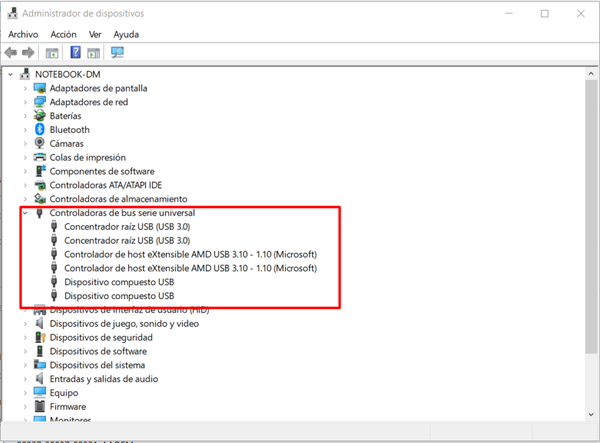The image size is (600, 443).
Task: Open the Archivo menu
Action: [23, 34]
